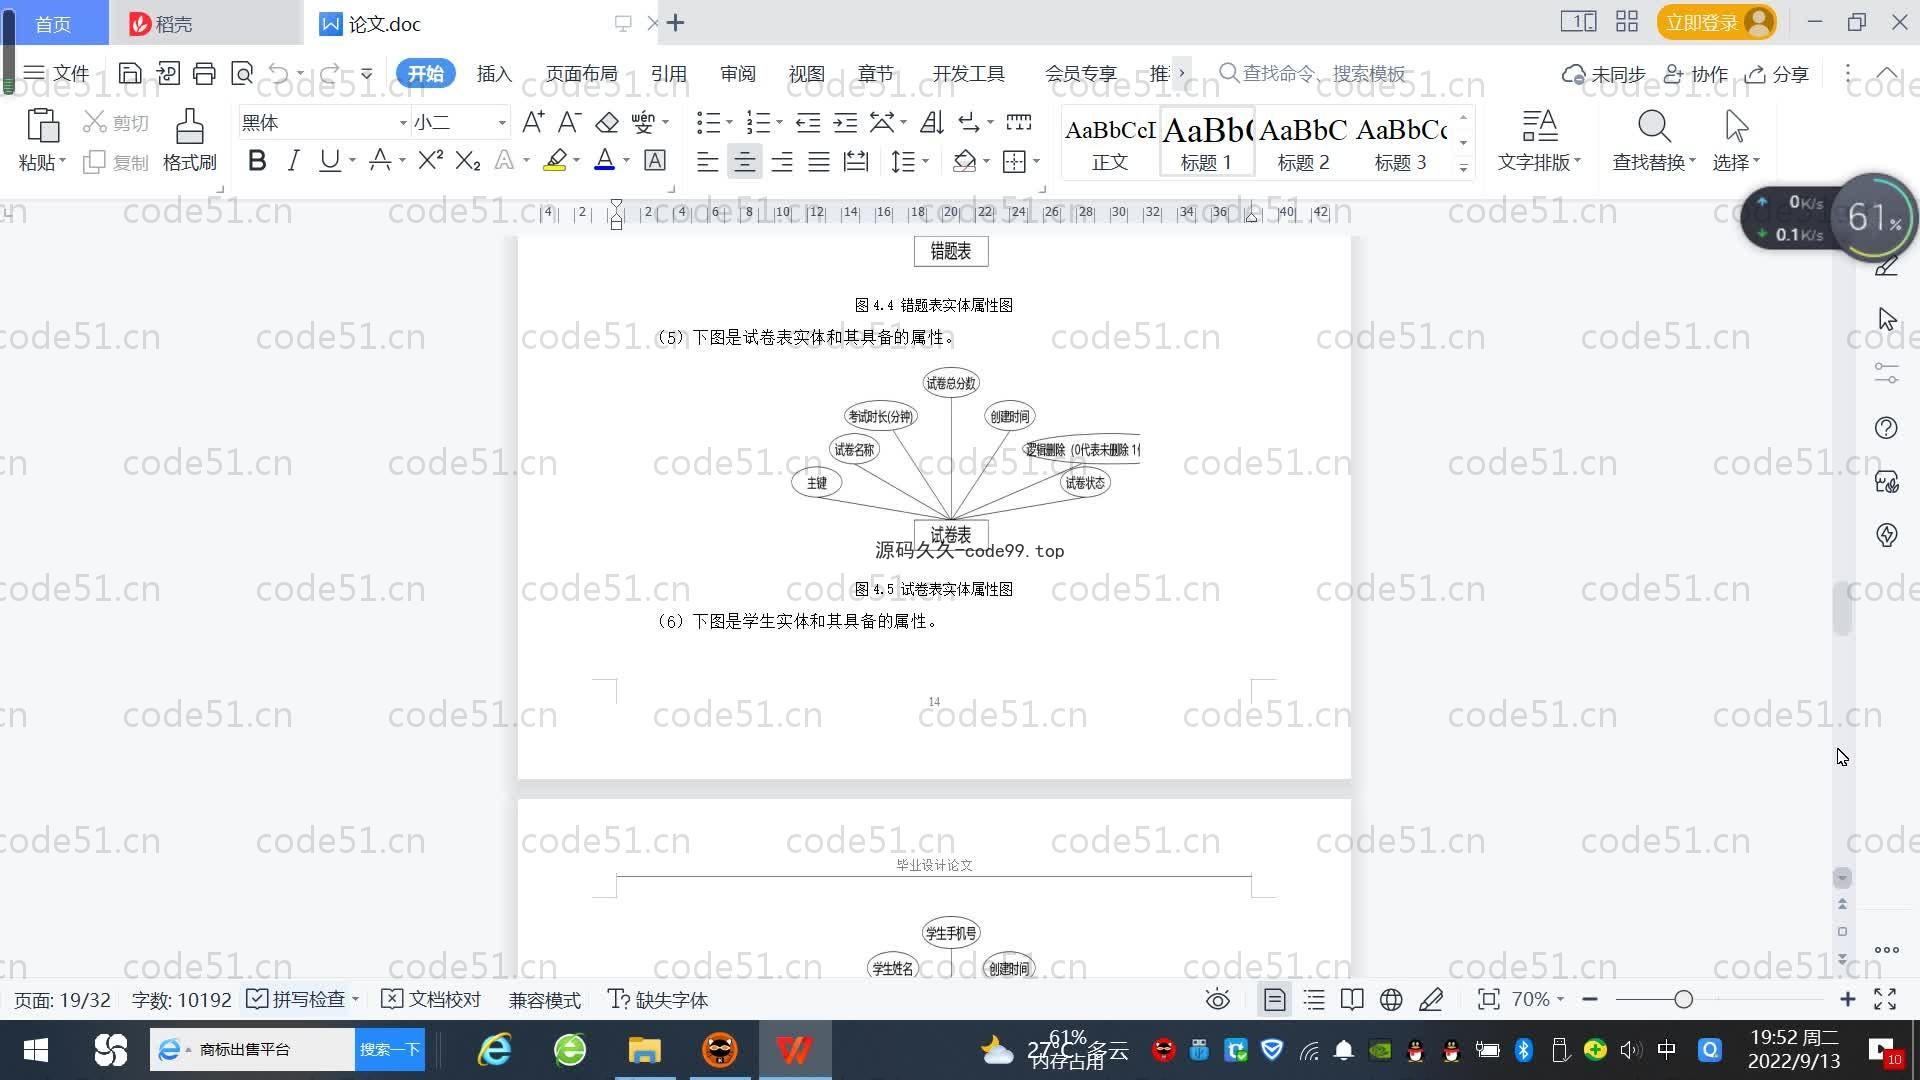
Task: Switch to Web layout view icon
Action: click(1391, 999)
